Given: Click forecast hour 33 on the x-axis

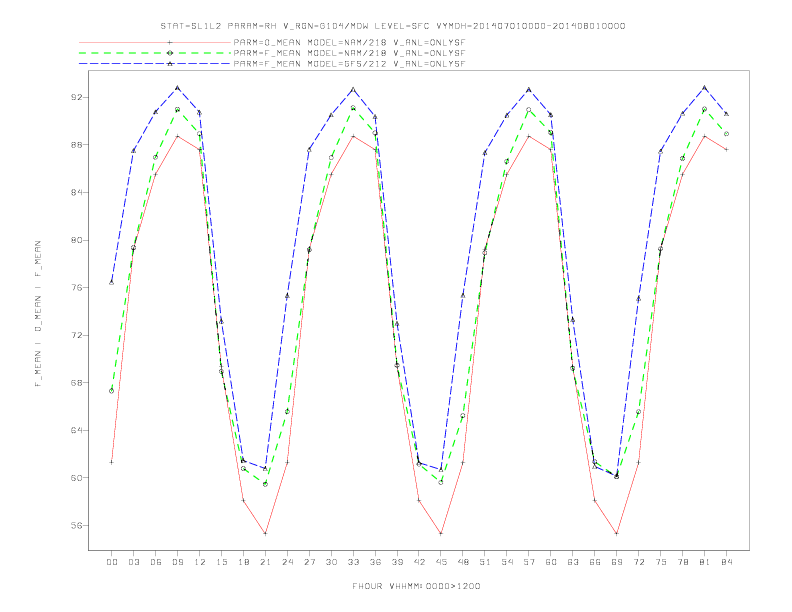Looking at the screenshot, I should pyautogui.click(x=353, y=562).
